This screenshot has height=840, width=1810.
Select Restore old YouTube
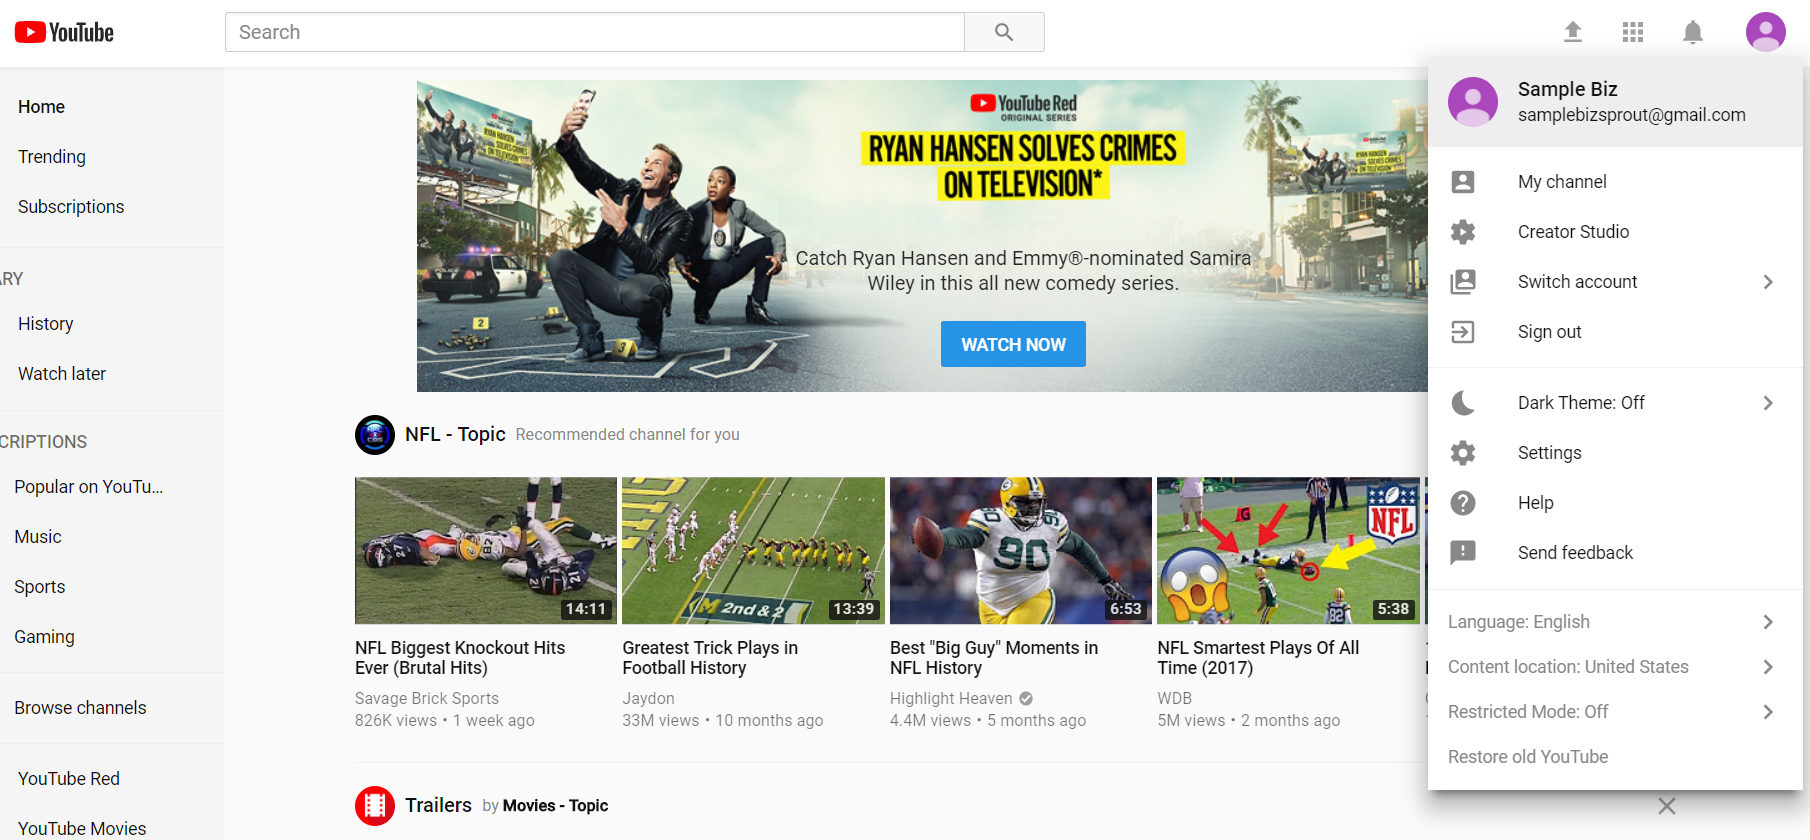[x=1615, y=757]
